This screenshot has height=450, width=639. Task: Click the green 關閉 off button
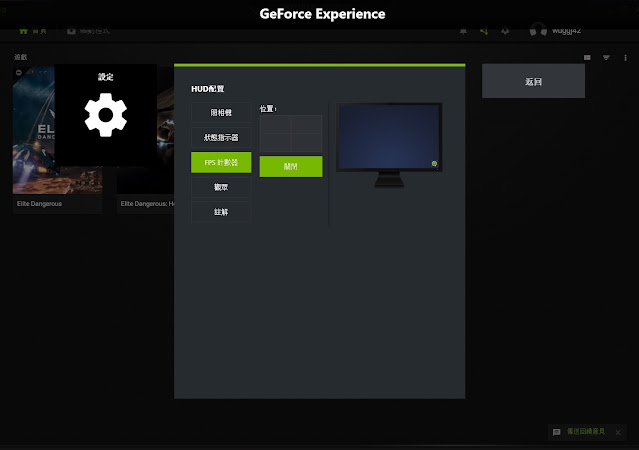pyautogui.click(x=291, y=166)
